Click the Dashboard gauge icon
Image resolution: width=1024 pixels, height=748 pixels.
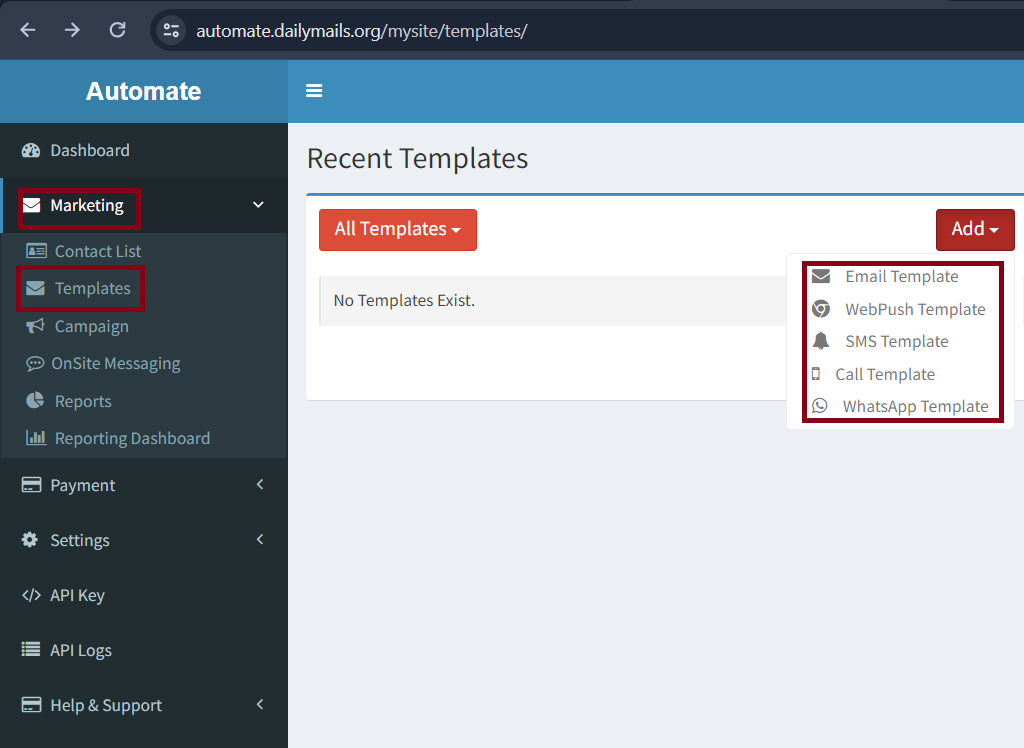(x=31, y=151)
